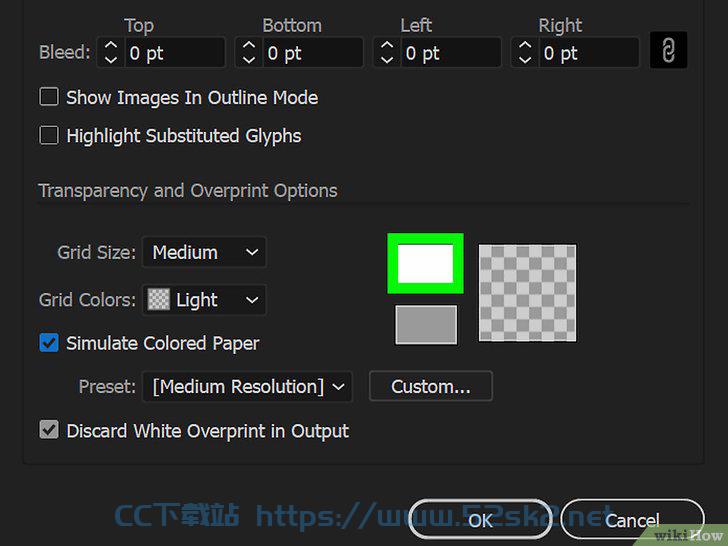Click the checkered icon in Grid Colors

click(159, 299)
